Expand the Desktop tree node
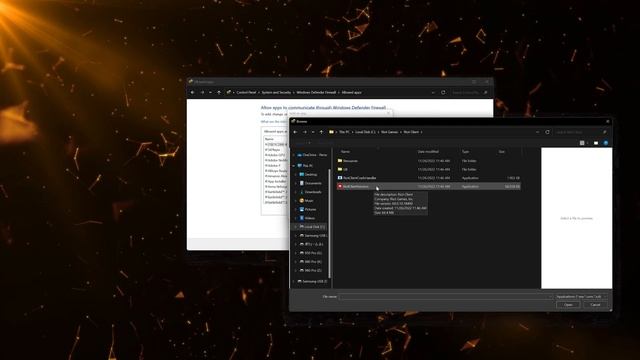This screenshot has width=640, height=360. coord(296,174)
